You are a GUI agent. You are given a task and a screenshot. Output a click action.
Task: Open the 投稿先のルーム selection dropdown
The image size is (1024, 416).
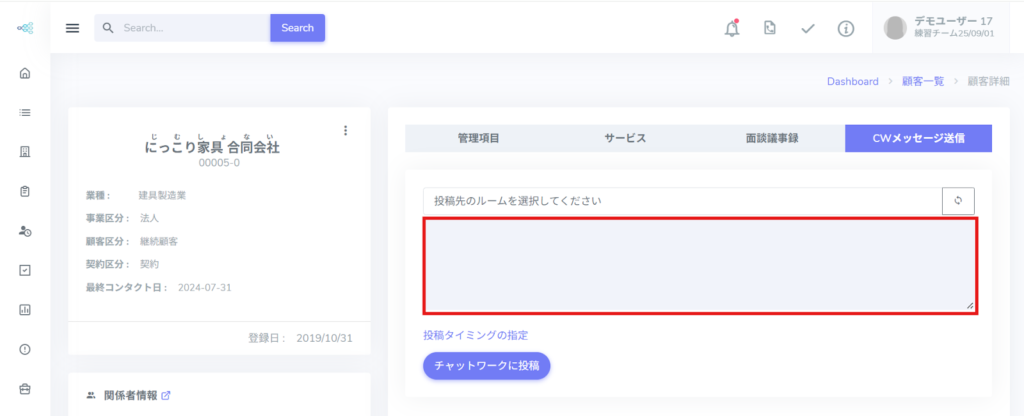tap(682, 201)
